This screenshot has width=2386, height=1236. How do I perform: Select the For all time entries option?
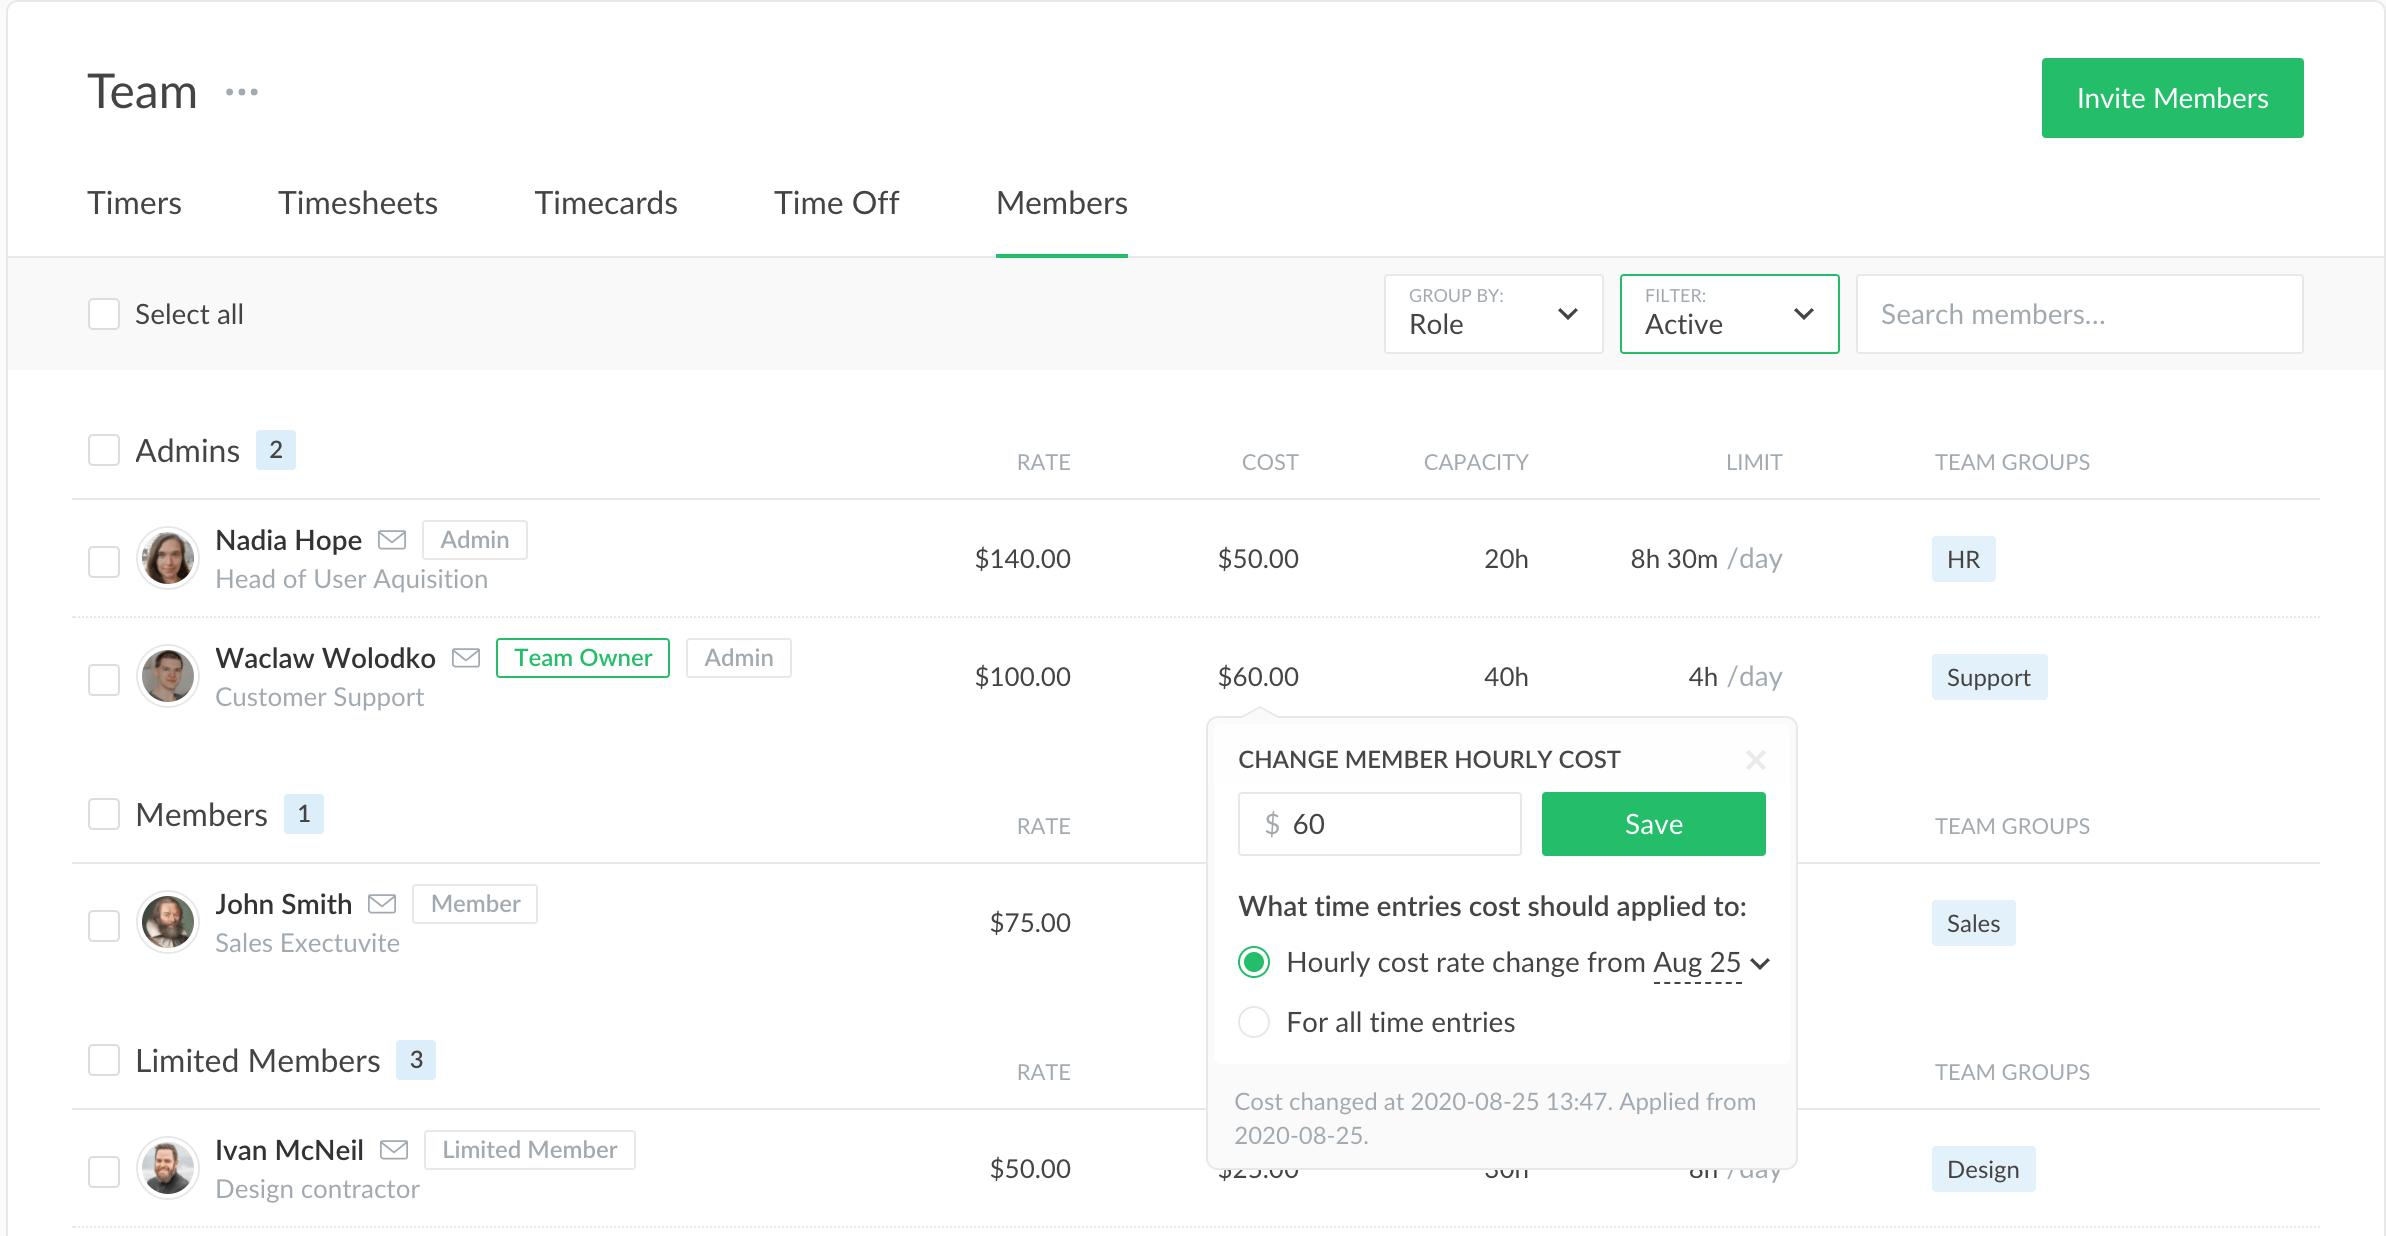coord(1254,1022)
